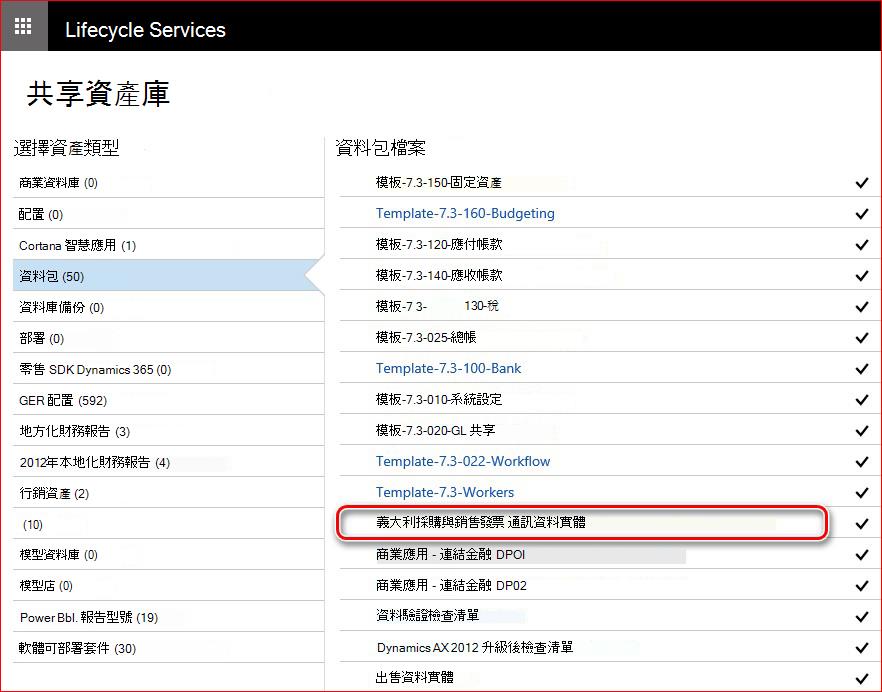Image resolution: width=882 pixels, height=692 pixels.
Task: Click checkmark for Template-7.3-022-Workflow
Action: pos(861,461)
